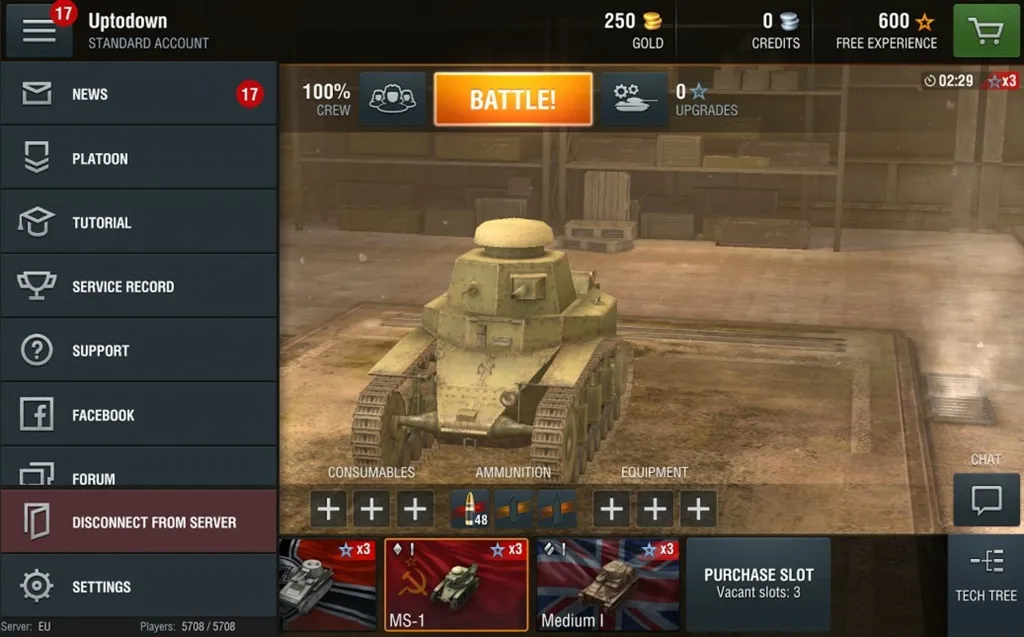Start the BATTLE! button
The image size is (1024, 637).
(513, 99)
